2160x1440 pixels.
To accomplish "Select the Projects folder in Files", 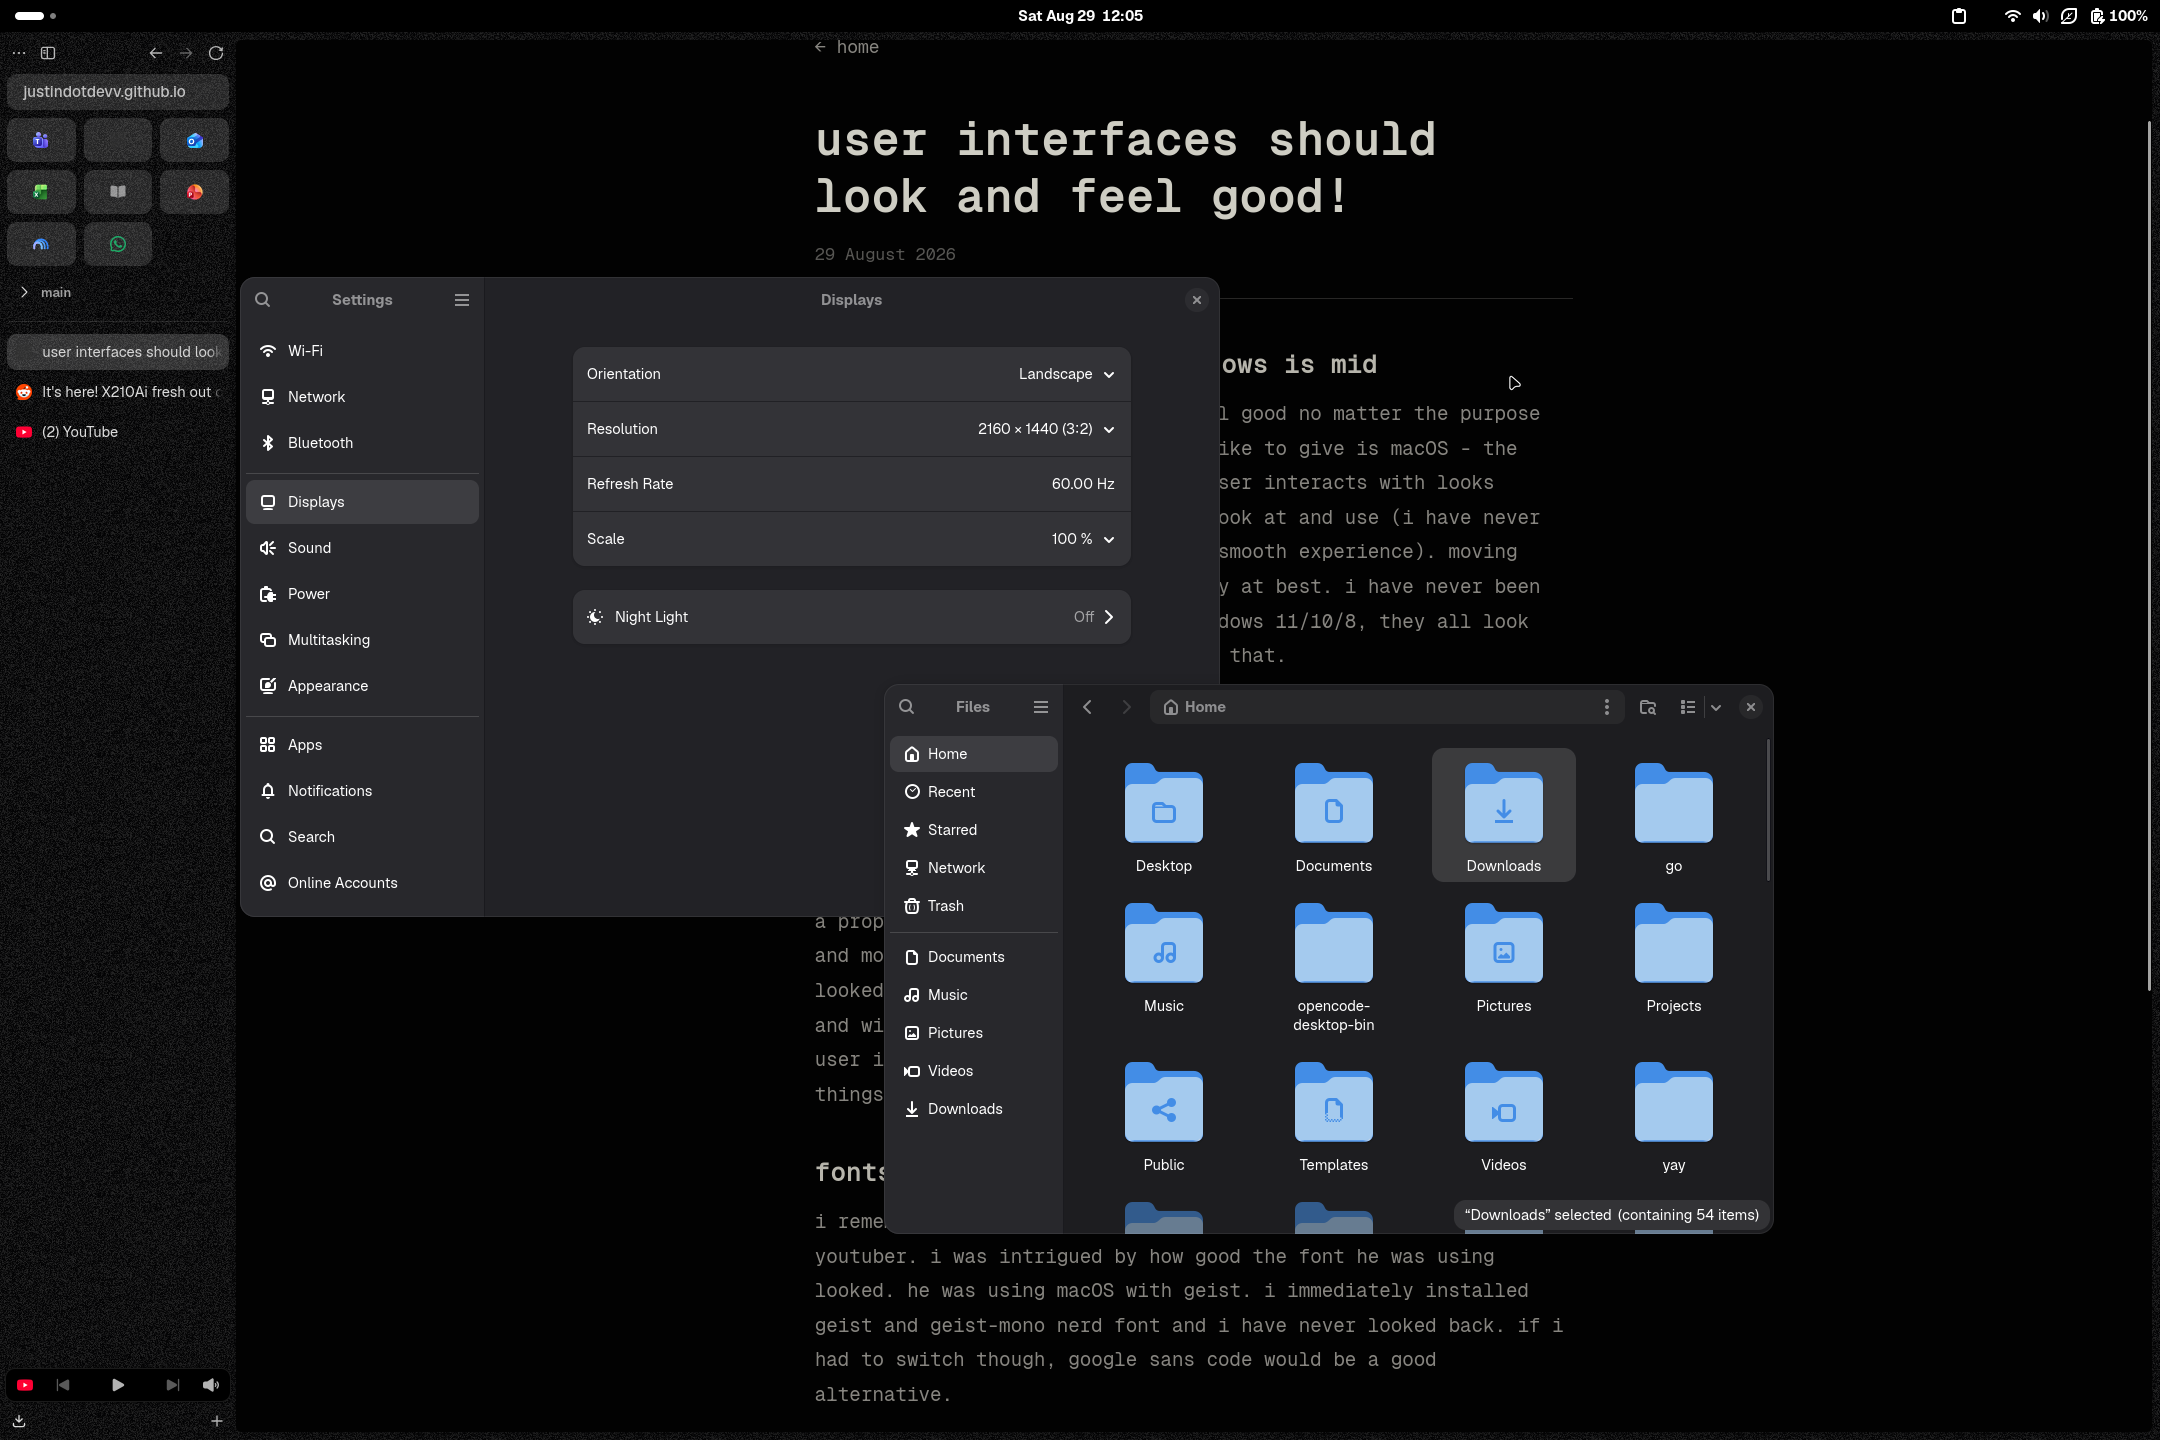I will pos(1674,958).
